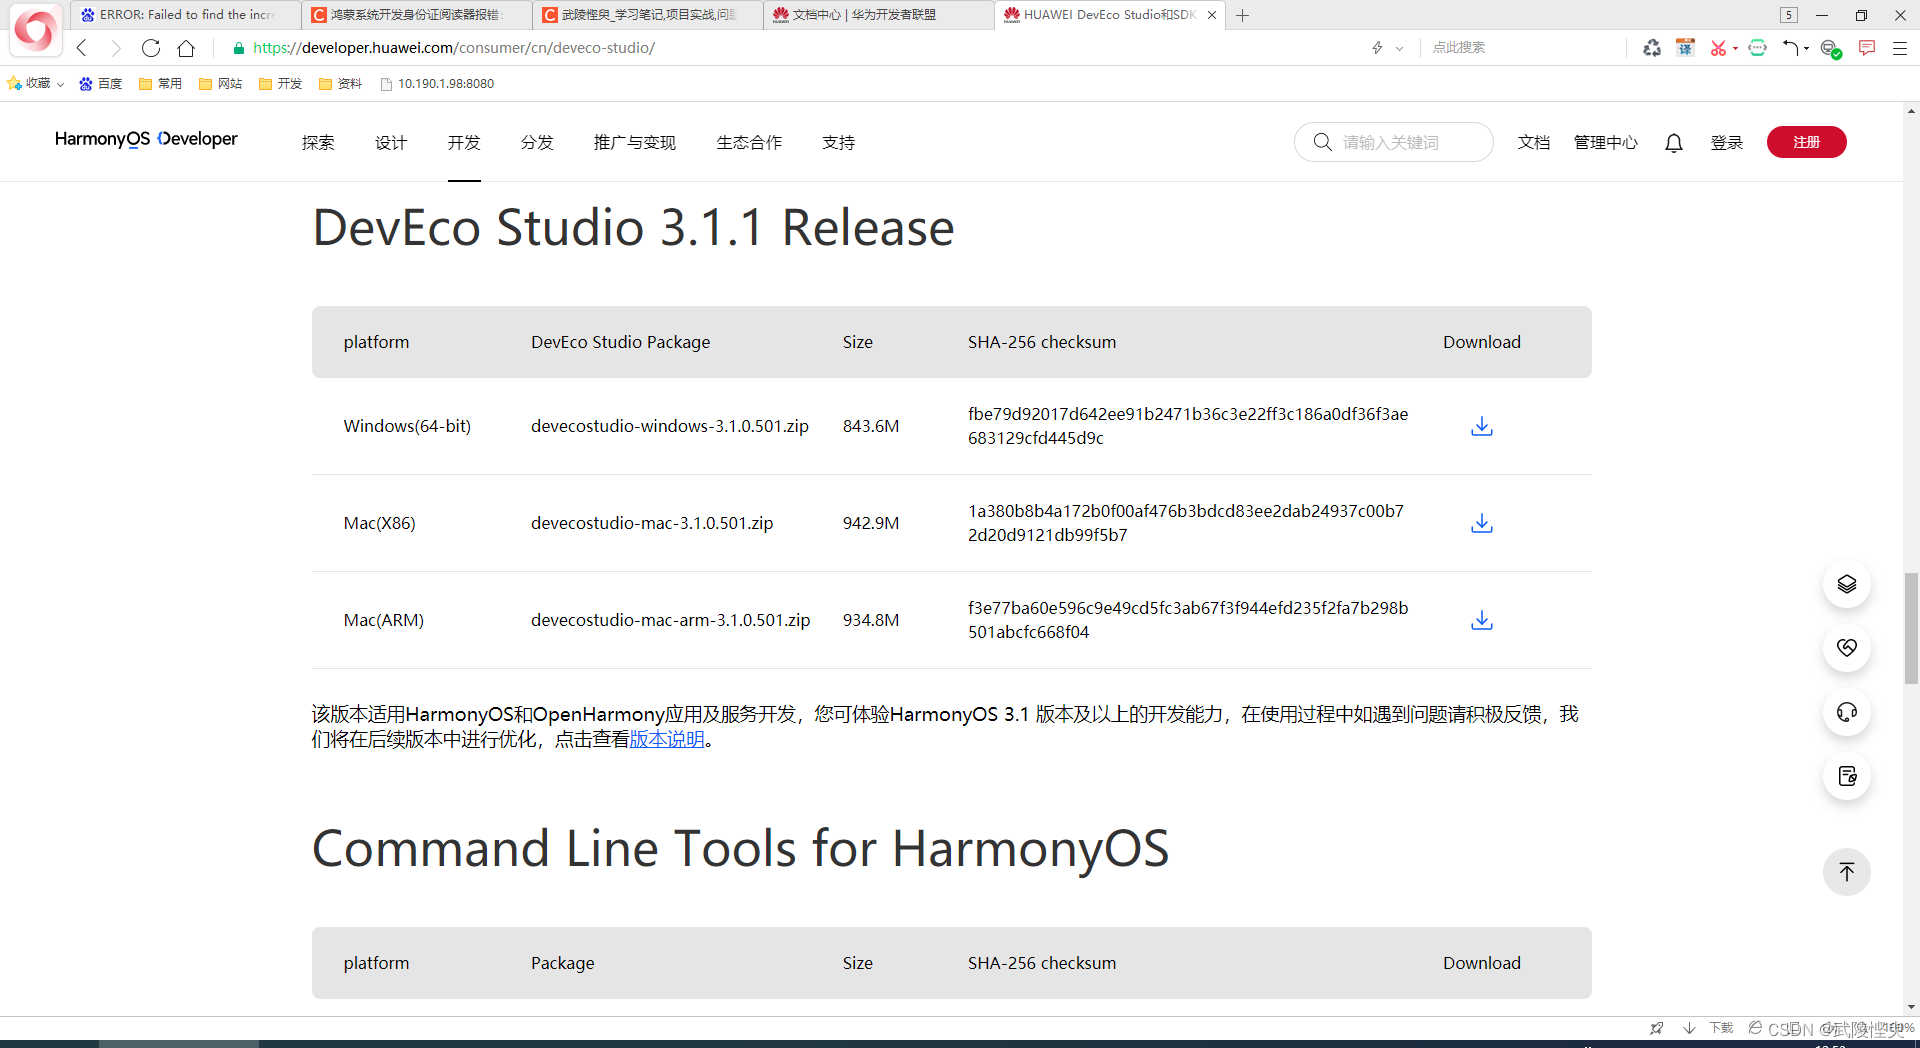This screenshot has width=1920, height=1048.
Task: Open the 常用 bookmarks folder
Action: [x=160, y=84]
